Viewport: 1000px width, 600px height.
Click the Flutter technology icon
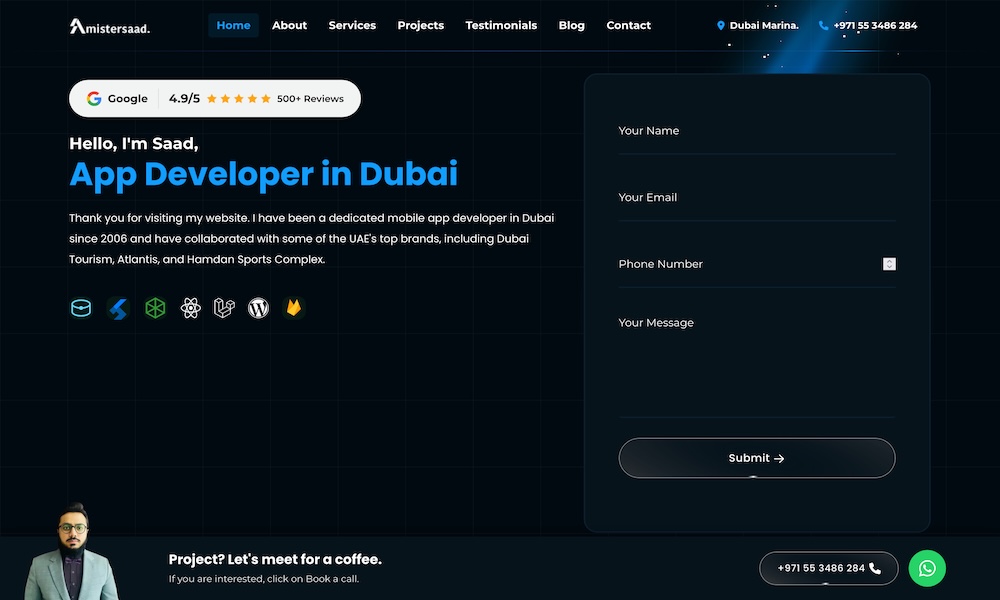coord(118,309)
